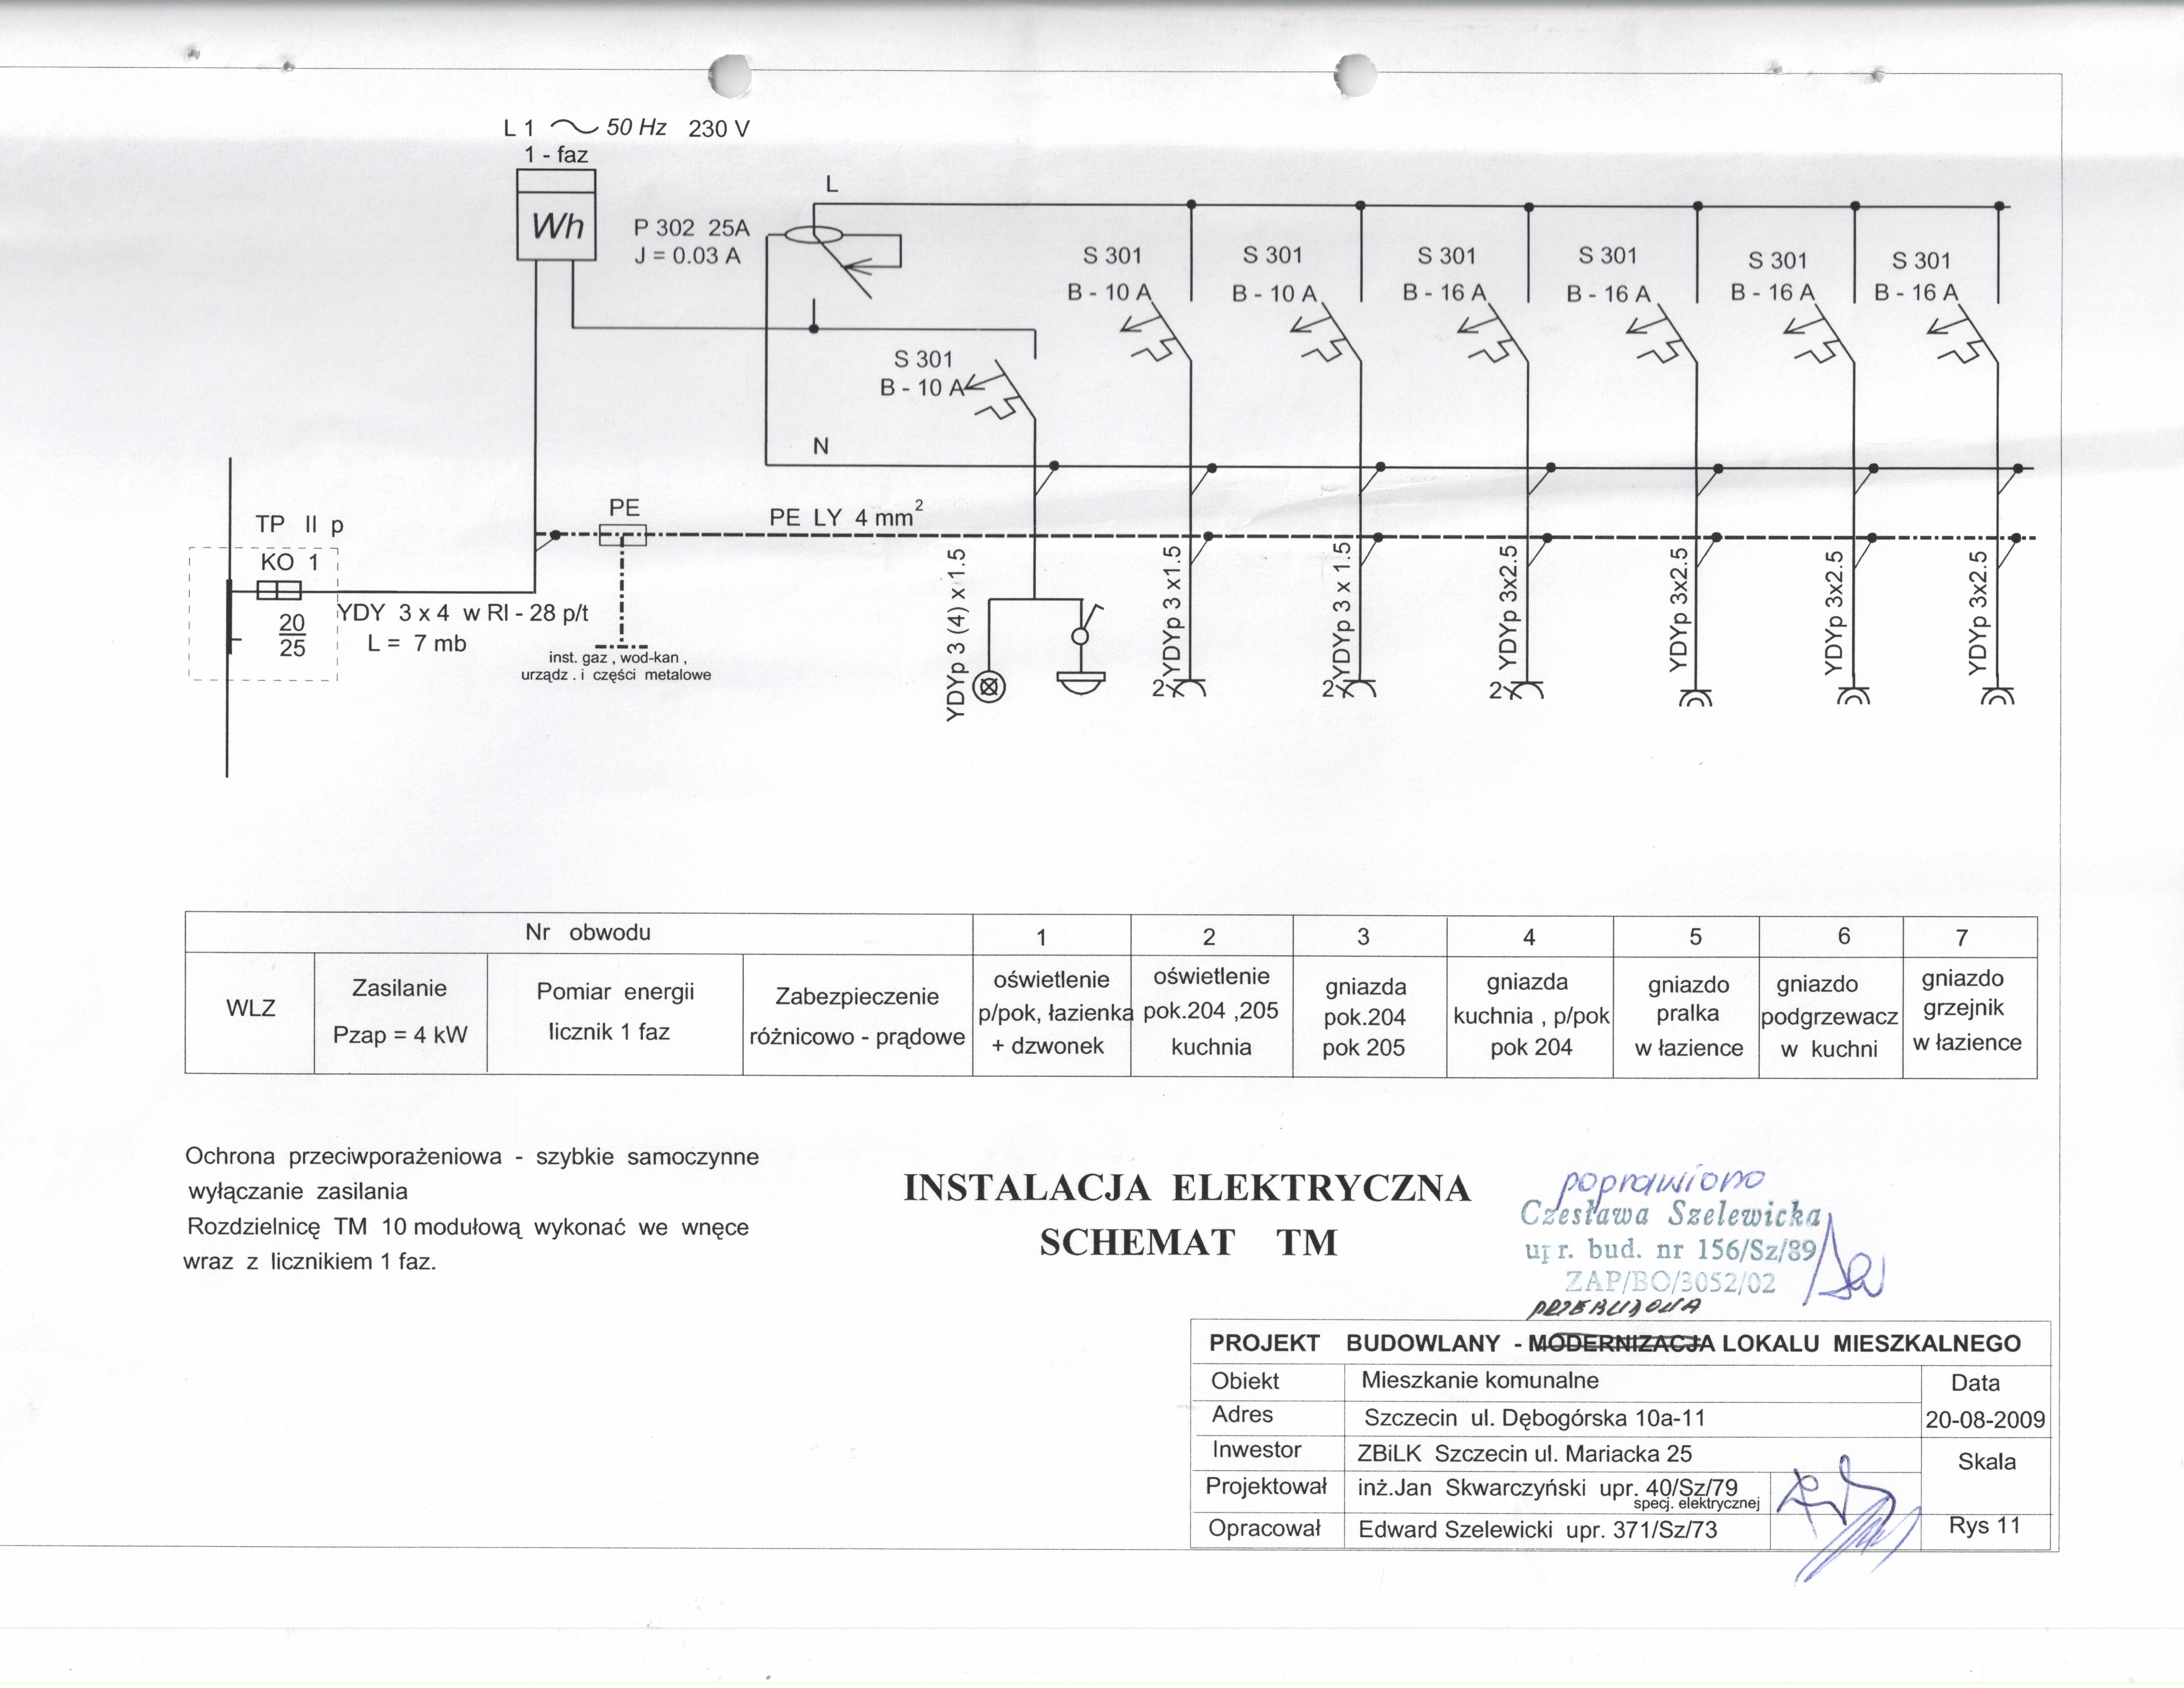This screenshot has width=2184, height=1688.
Task: Click 'pok.204 ,205' in circuit 2 cell
Action: point(1211,1011)
